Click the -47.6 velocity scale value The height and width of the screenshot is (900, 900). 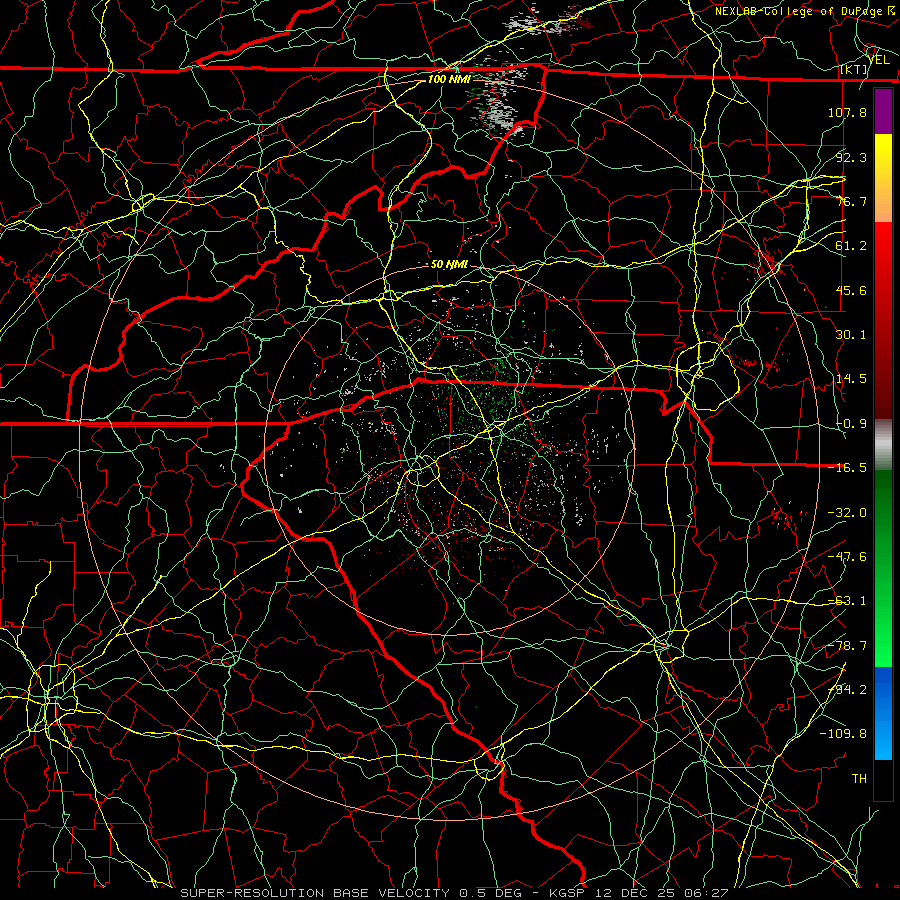847,557
